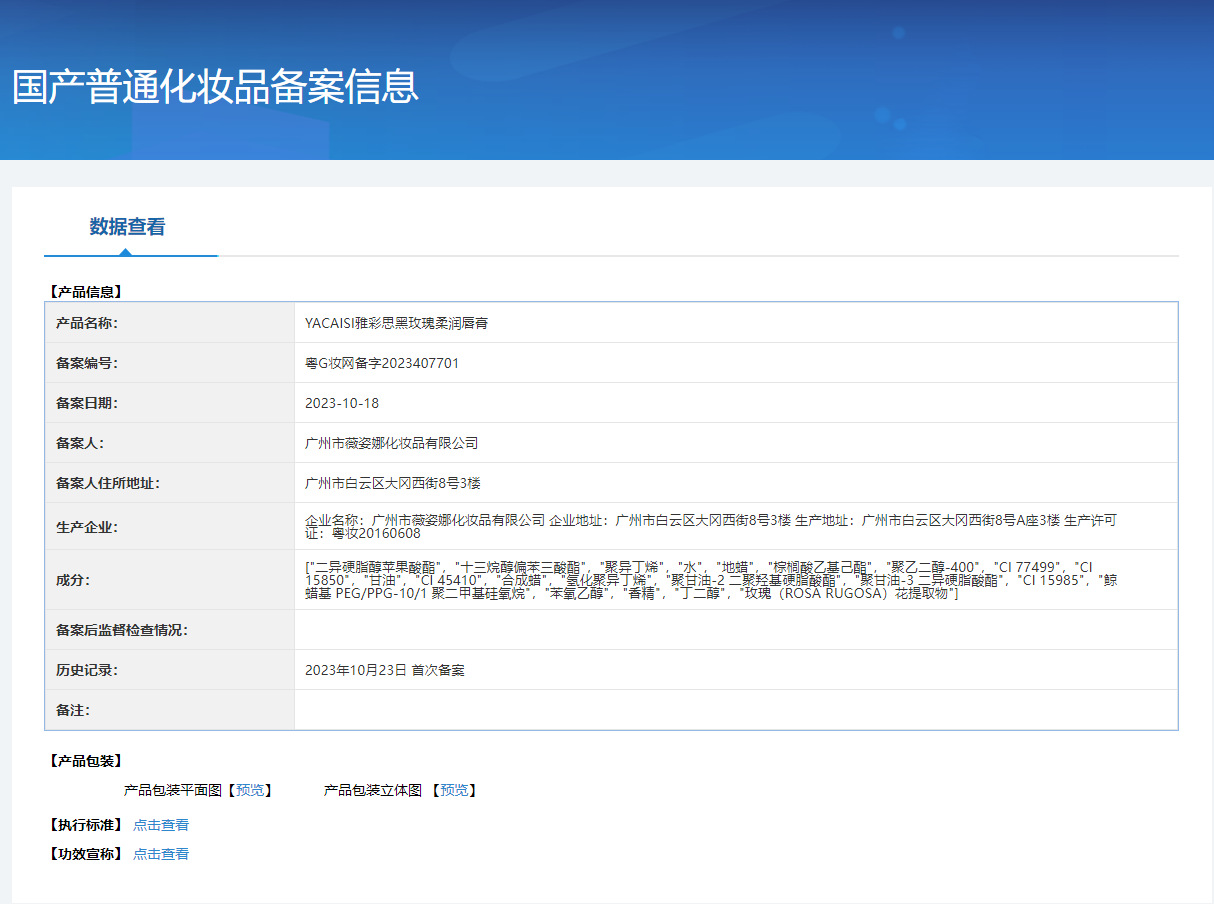Preview 产品包装立体图 via 预览 link
Screen dimensions: 1214x904
point(454,790)
